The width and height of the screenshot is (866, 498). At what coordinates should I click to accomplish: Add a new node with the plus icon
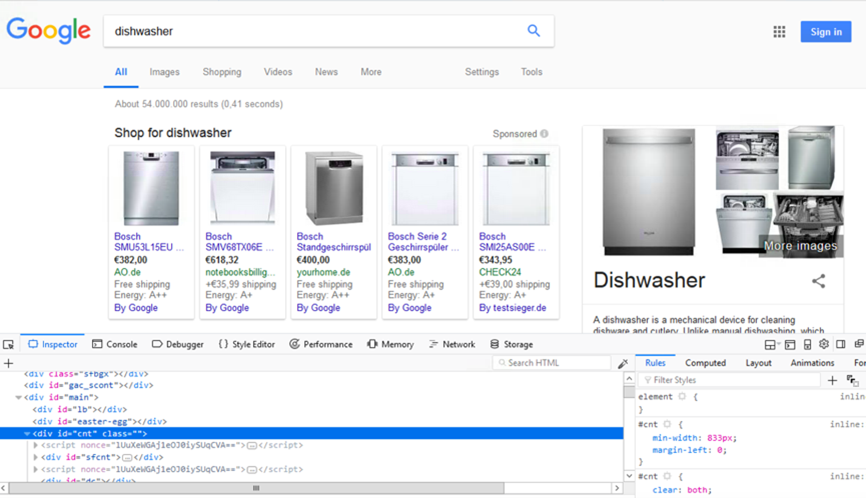(x=8, y=363)
